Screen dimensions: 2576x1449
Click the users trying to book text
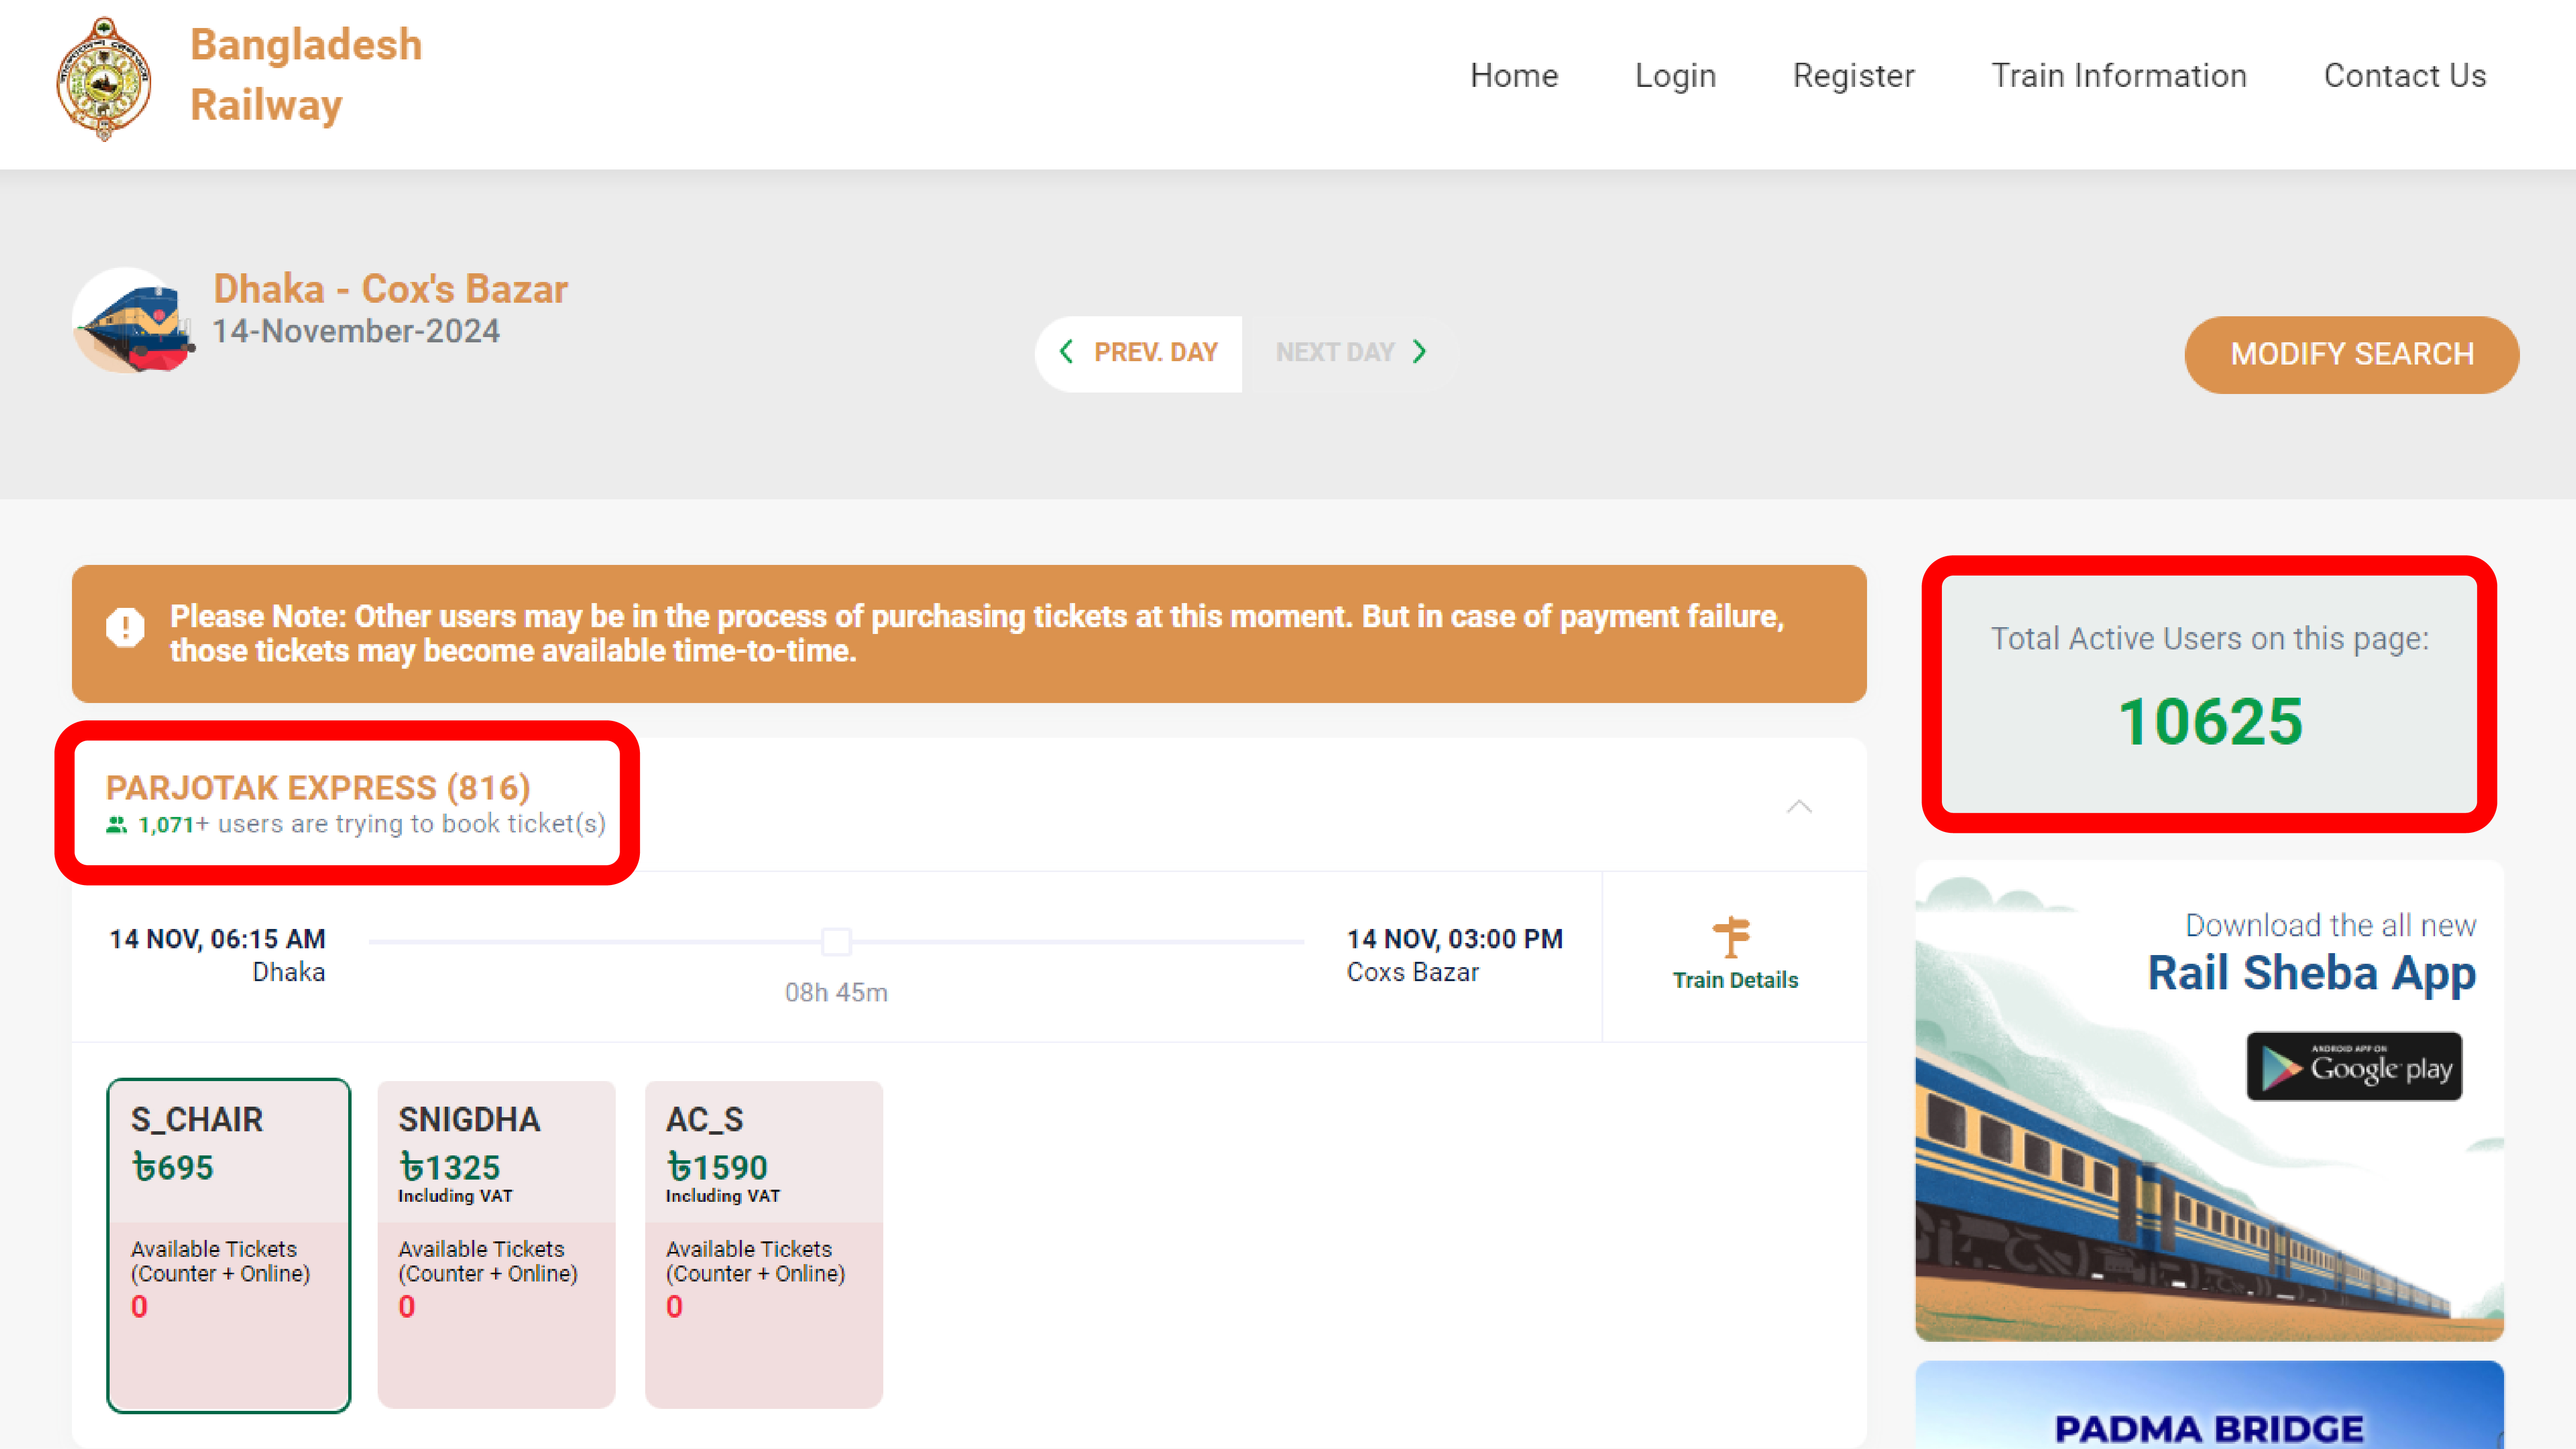[372, 824]
